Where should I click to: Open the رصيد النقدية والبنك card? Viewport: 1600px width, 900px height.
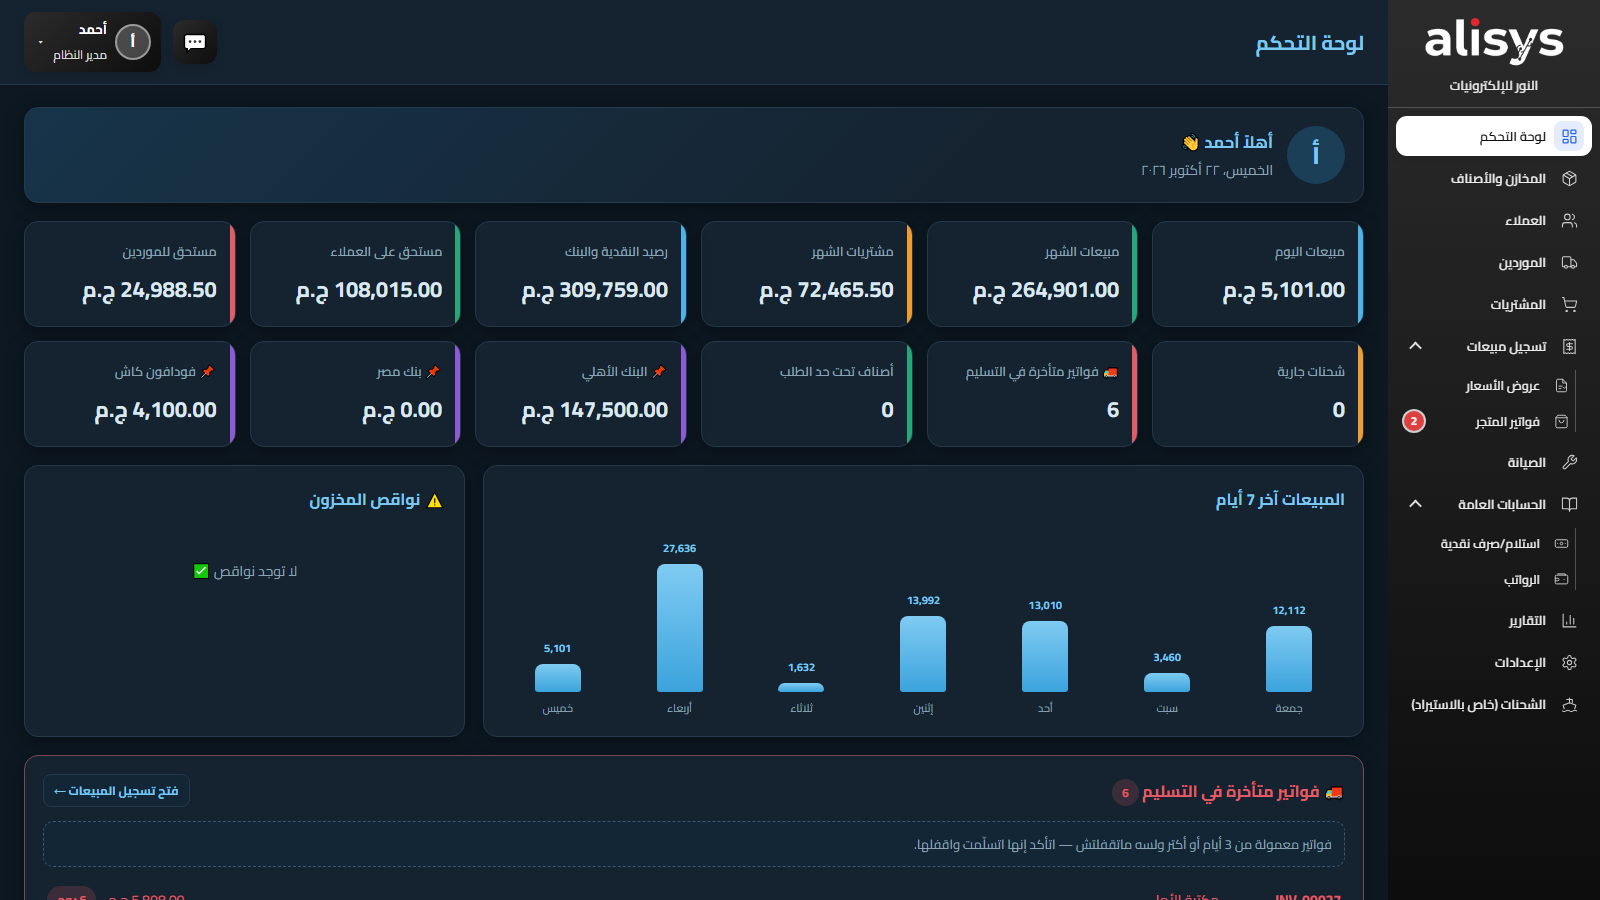coord(581,274)
